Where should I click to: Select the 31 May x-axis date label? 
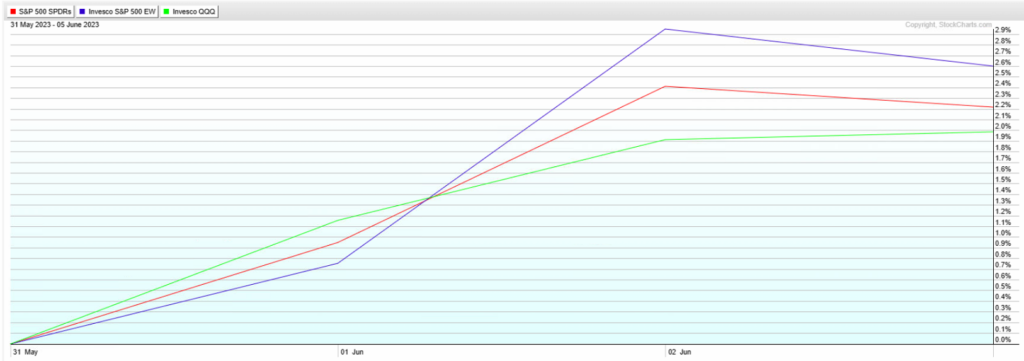coord(25,351)
